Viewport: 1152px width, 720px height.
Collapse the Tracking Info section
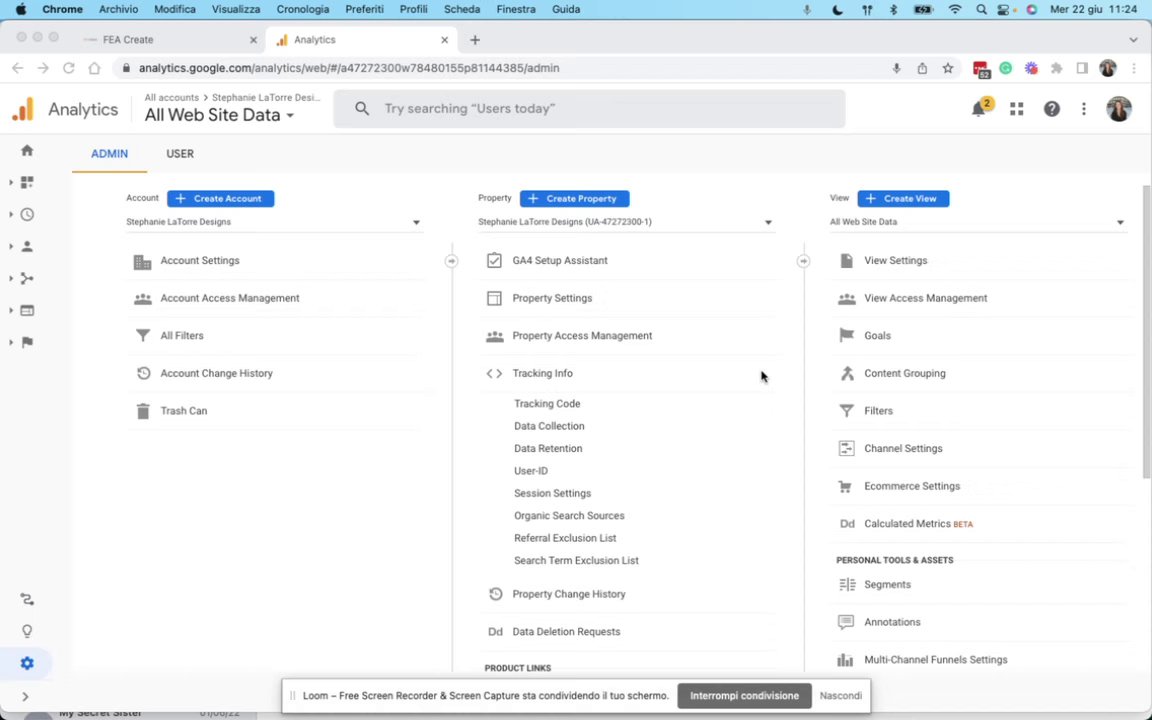click(542, 373)
